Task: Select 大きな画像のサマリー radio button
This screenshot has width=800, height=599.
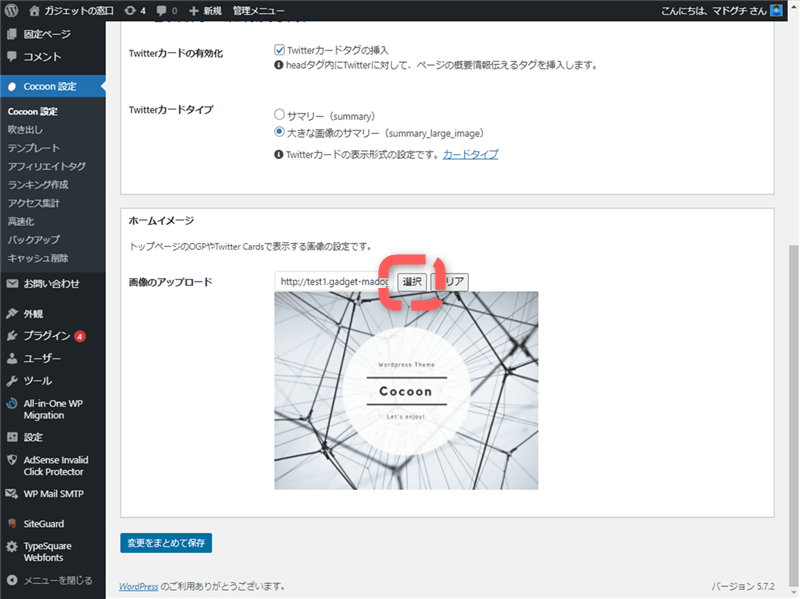Action: coord(279,132)
